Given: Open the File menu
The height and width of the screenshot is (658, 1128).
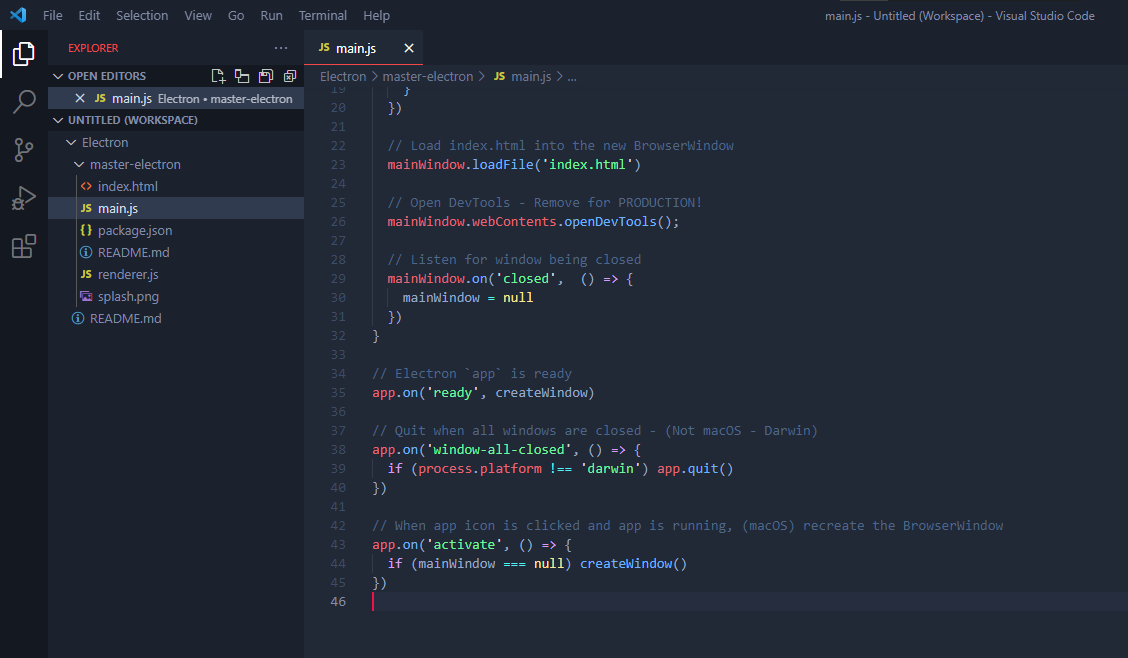Looking at the screenshot, I should [x=53, y=15].
